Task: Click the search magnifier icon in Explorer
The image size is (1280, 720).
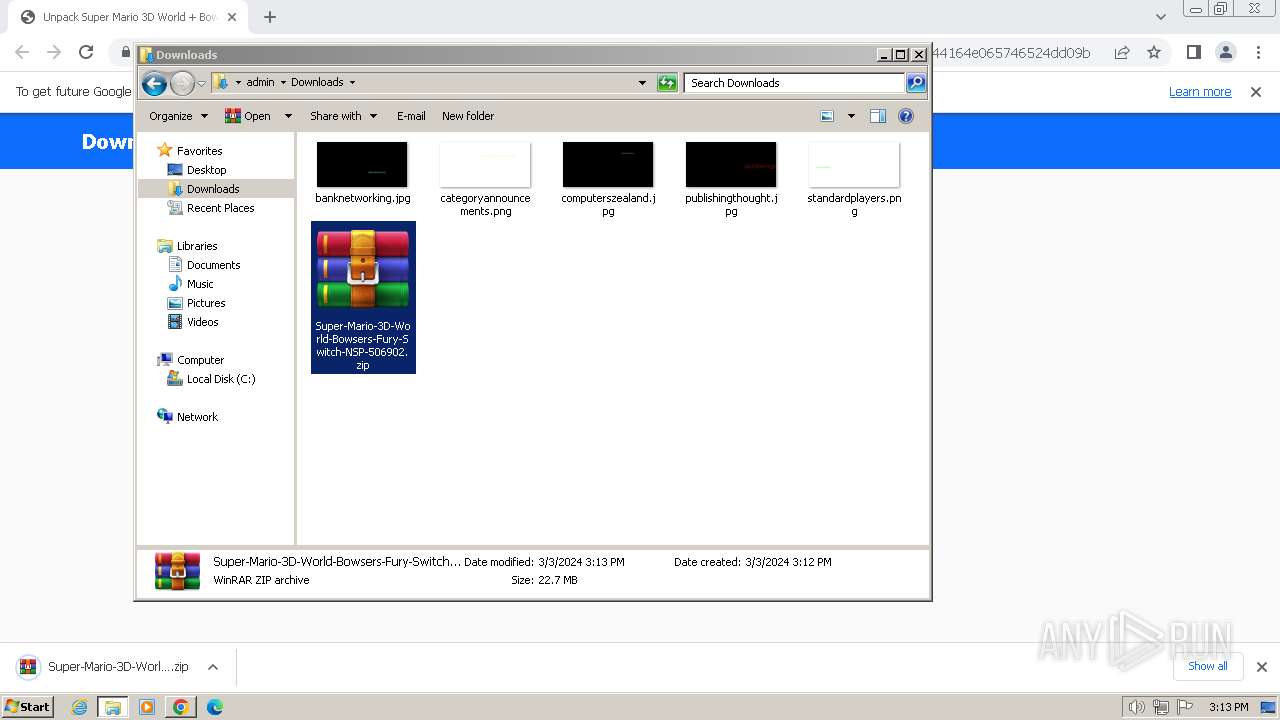Action: point(916,83)
